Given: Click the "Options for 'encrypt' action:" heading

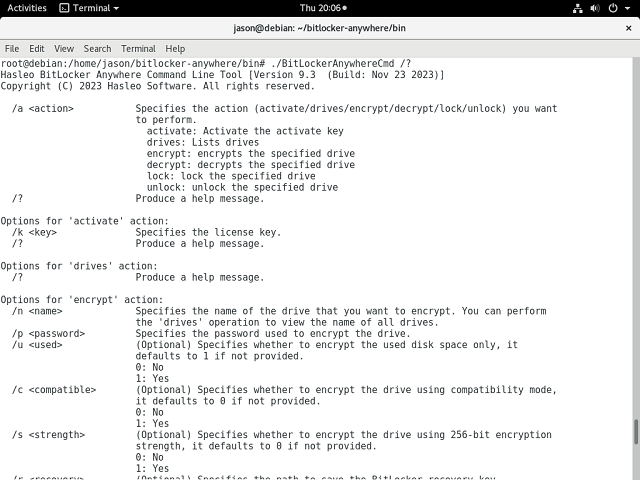Looking at the screenshot, I should click(x=82, y=300).
